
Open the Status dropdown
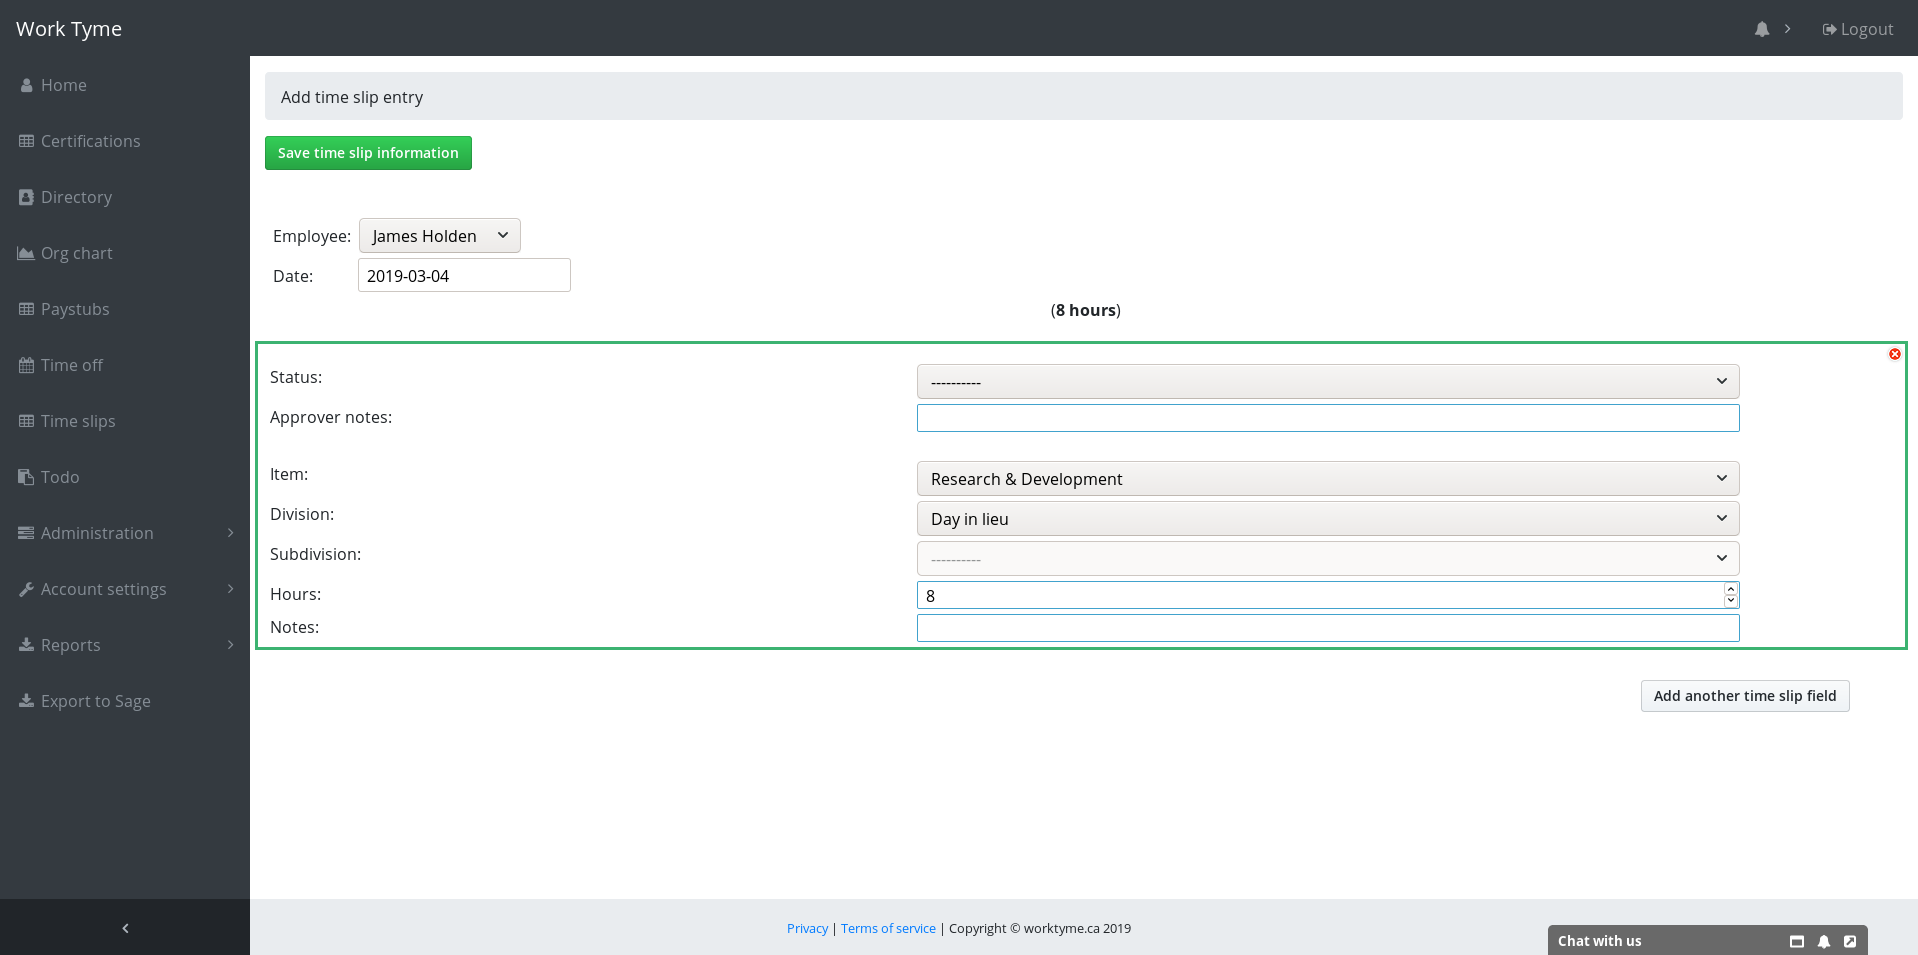click(x=1327, y=381)
